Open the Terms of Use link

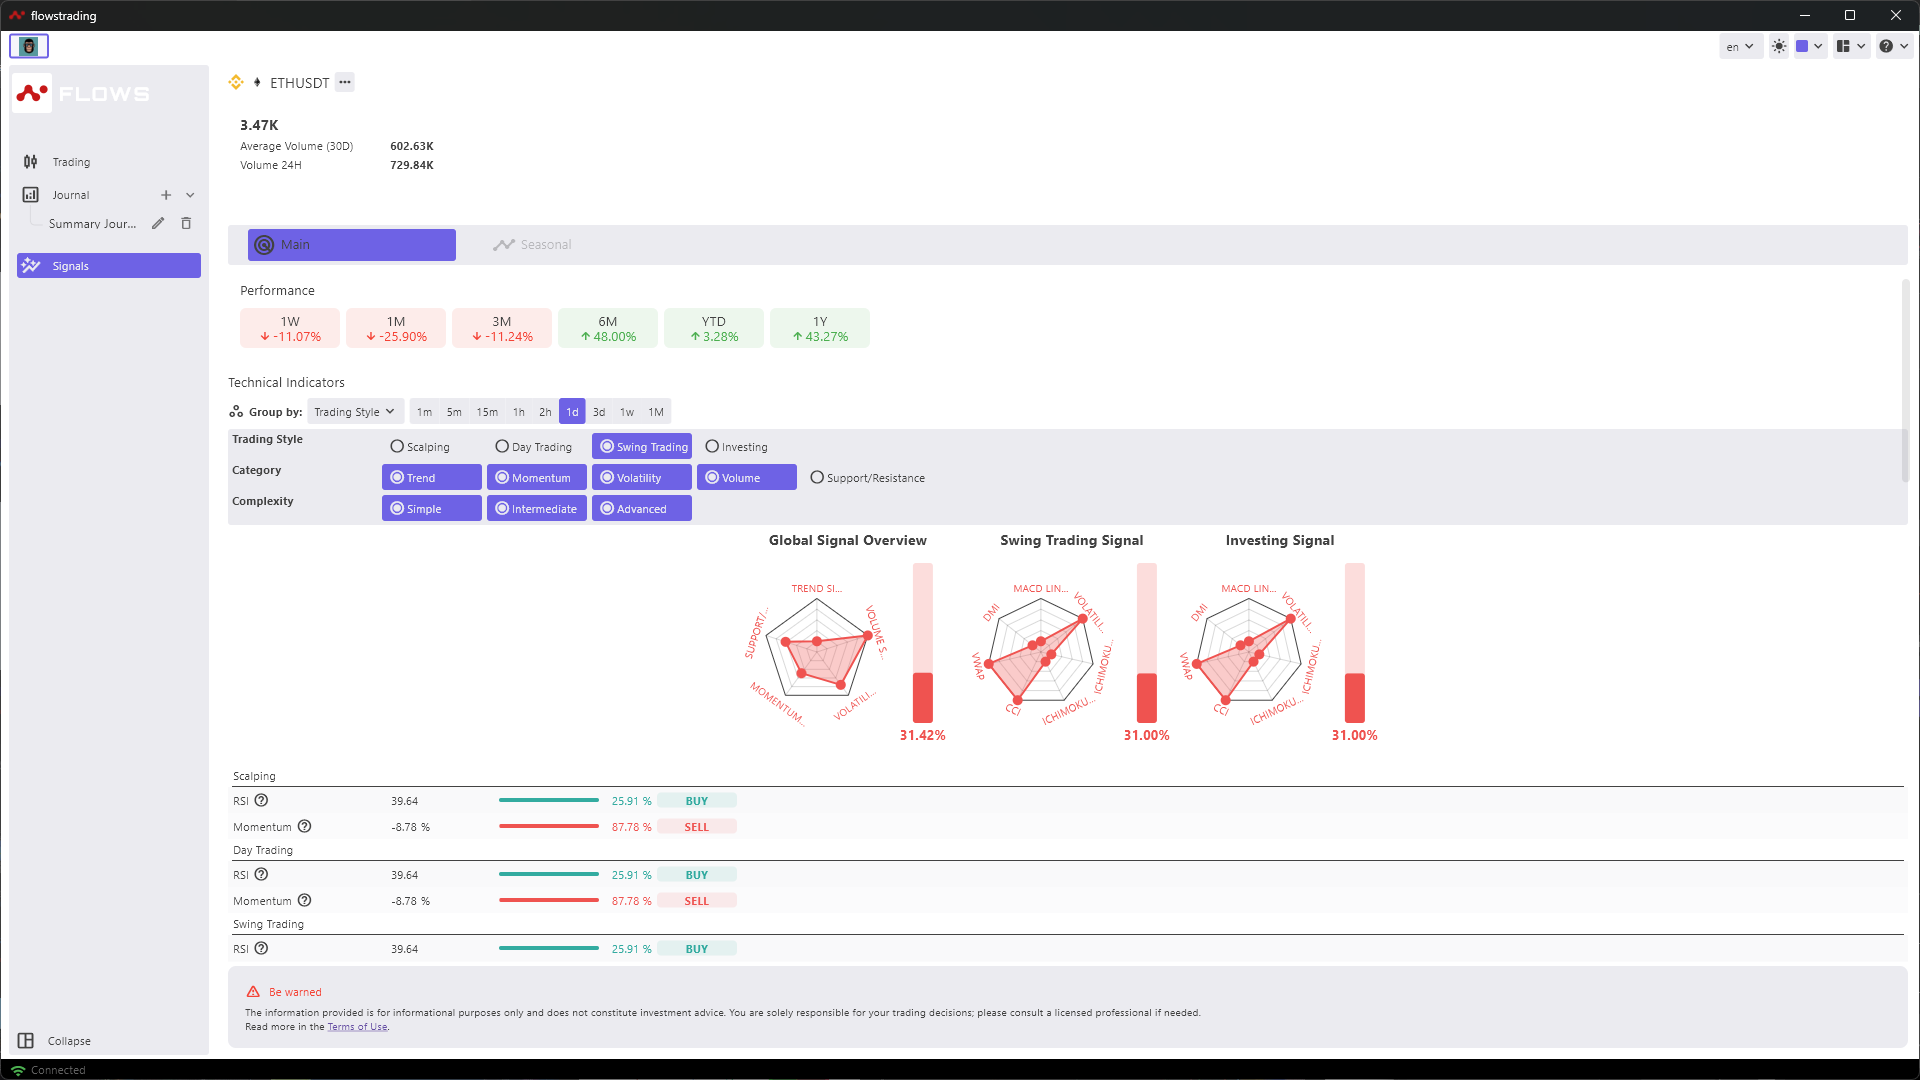tap(357, 1027)
